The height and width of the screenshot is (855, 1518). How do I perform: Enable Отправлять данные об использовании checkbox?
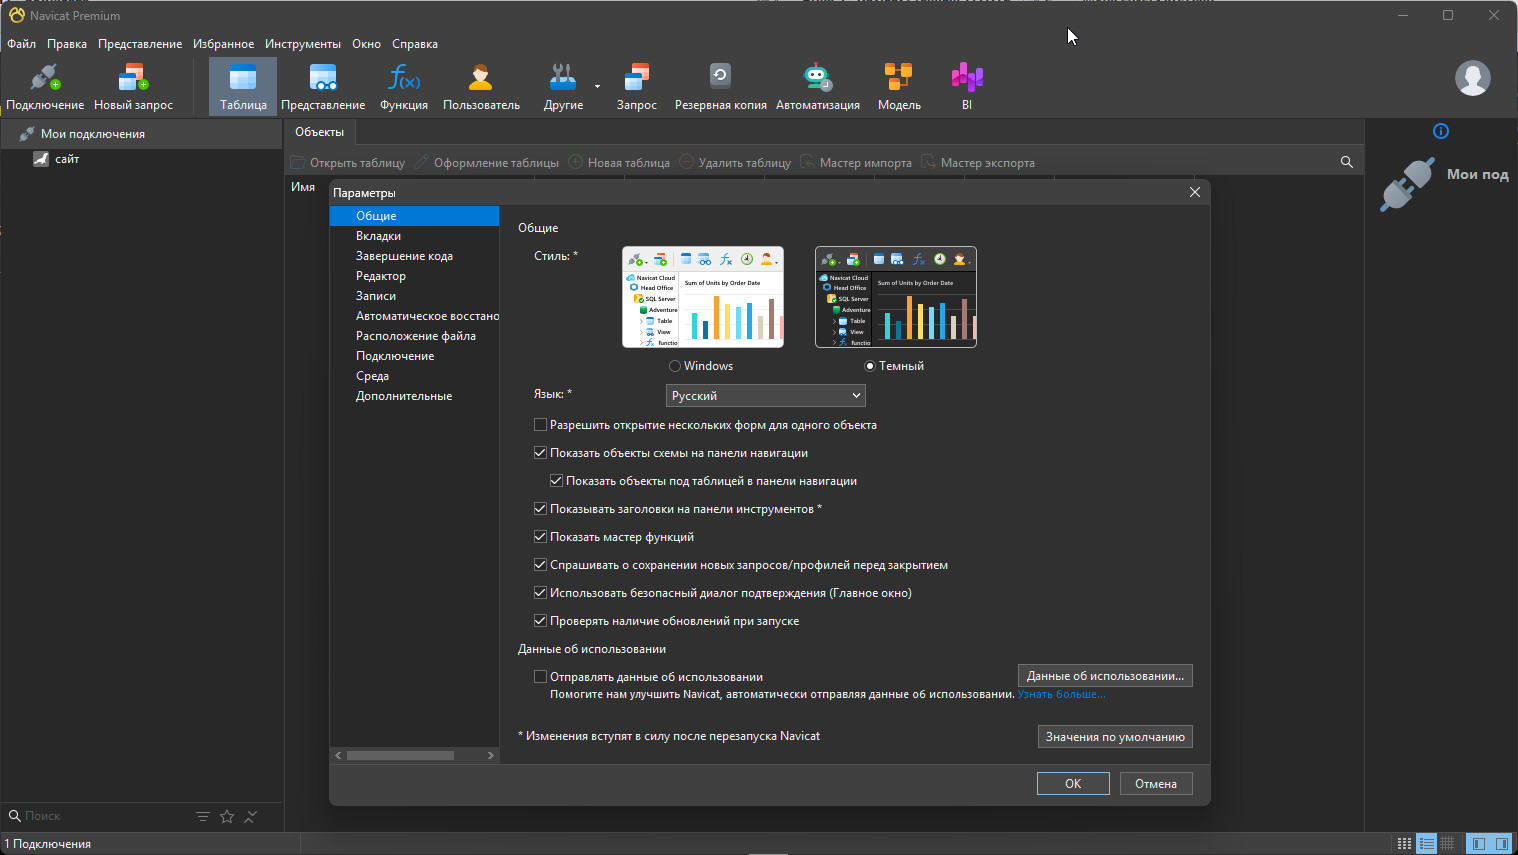pos(541,677)
